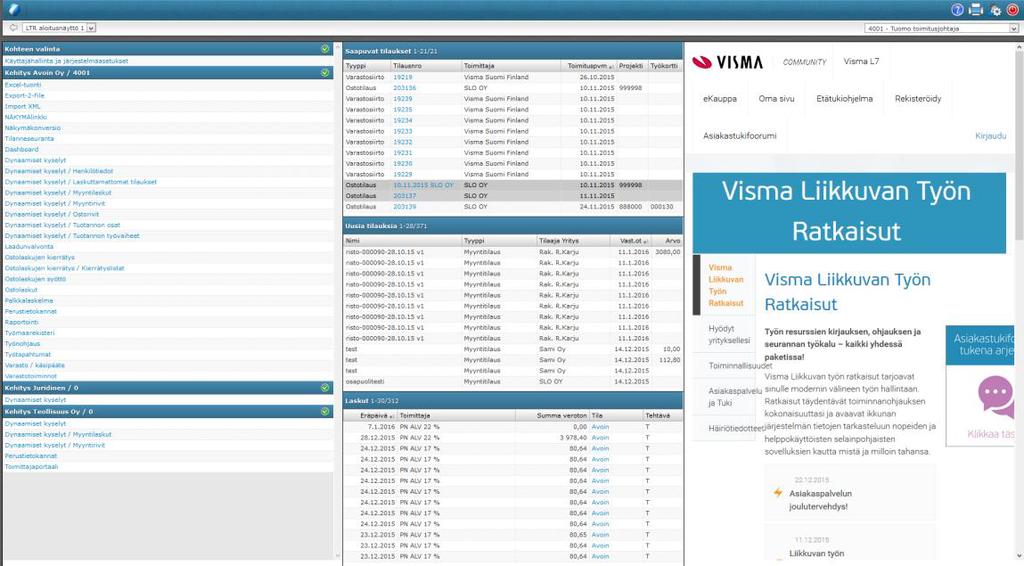Viewport: 1024px width, 566px height.
Task: Open Ostolaskujen kierrätys / Kierrätyslistat link
Action: pyautogui.click(x=65, y=268)
